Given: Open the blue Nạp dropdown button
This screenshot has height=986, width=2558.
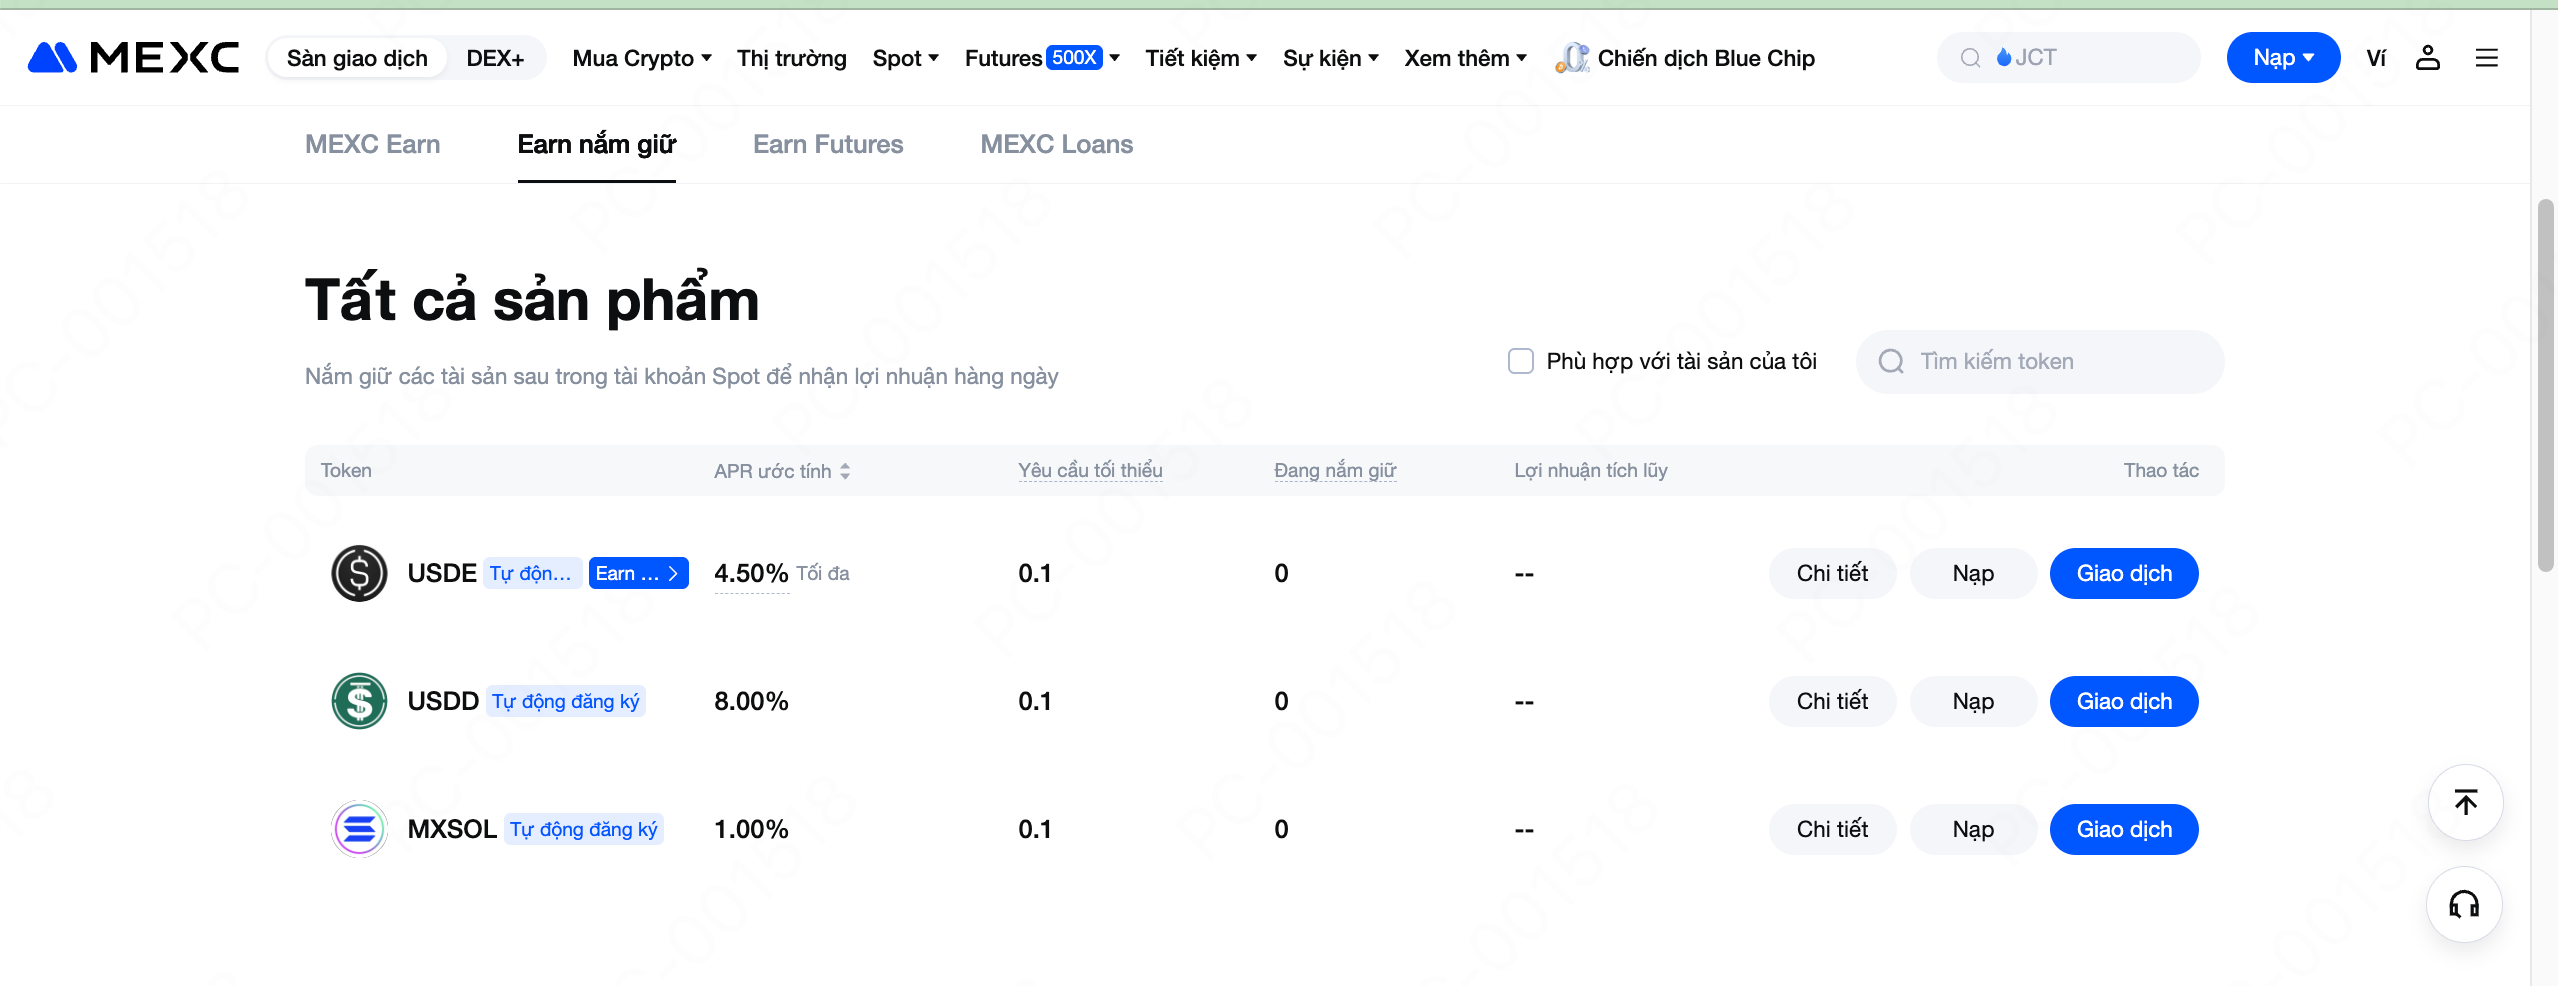Looking at the screenshot, I should [2282, 58].
